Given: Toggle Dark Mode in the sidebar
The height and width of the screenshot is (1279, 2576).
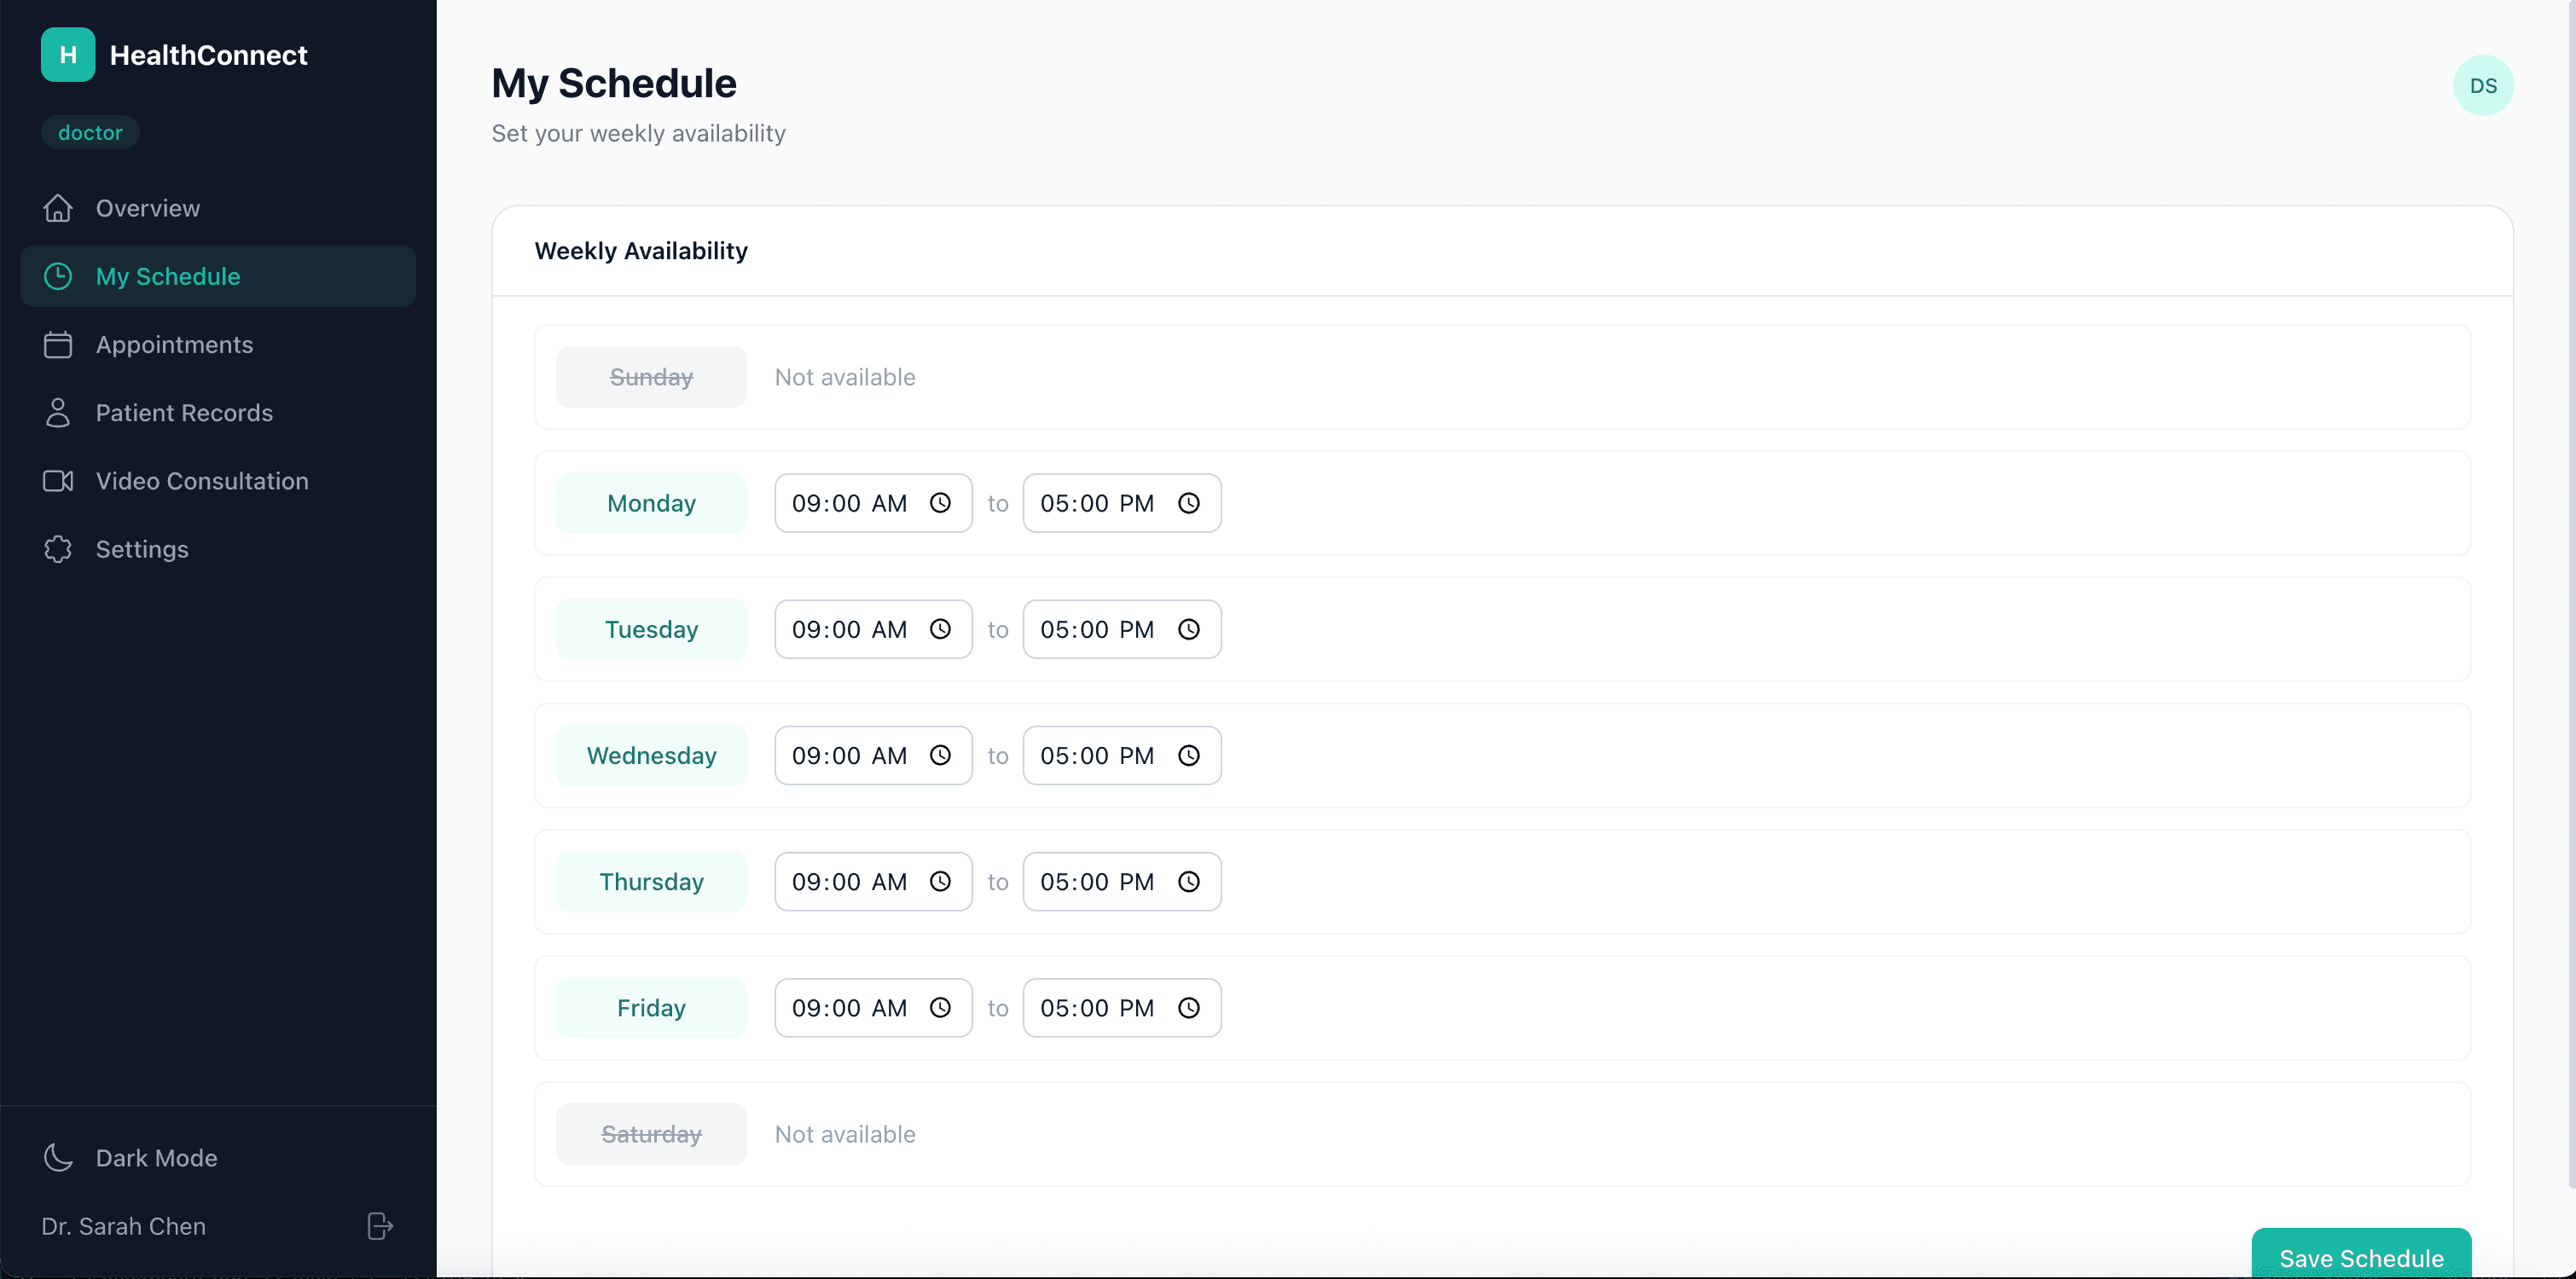Looking at the screenshot, I should [130, 1157].
